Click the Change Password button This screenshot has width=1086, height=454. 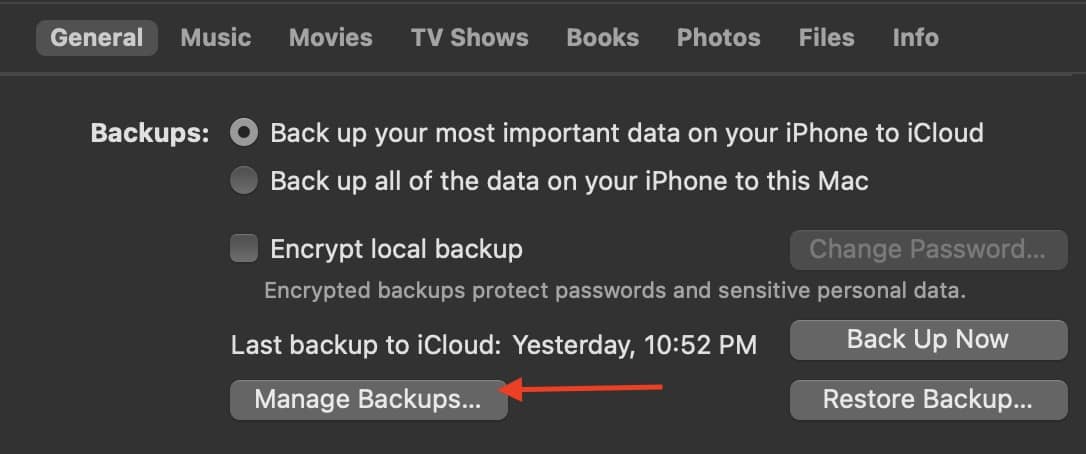[x=928, y=249]
